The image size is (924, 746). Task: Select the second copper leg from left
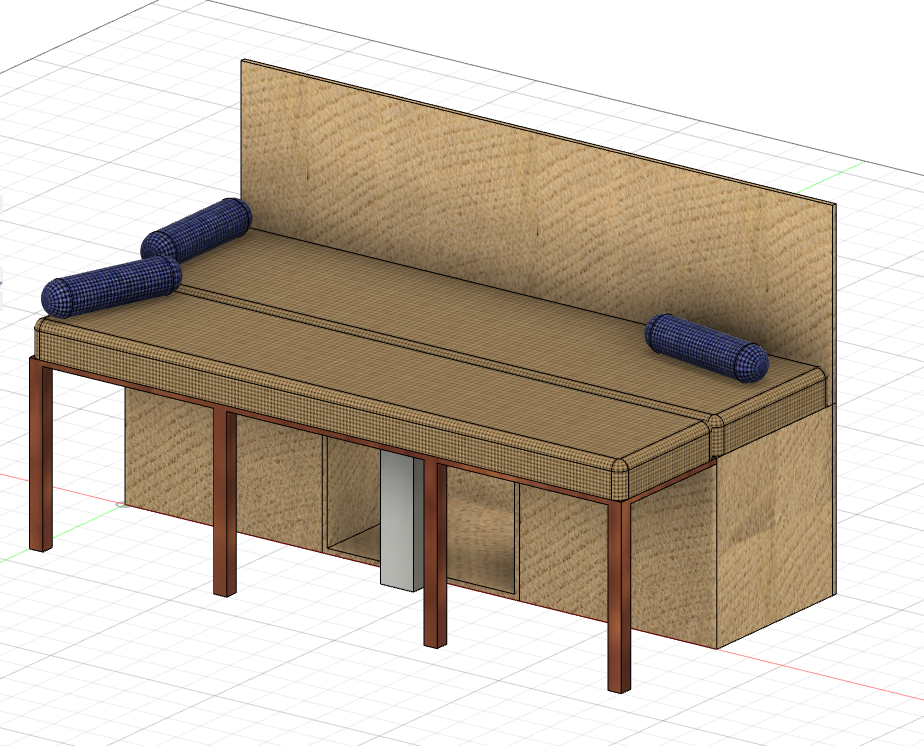[x=225, y=502]
